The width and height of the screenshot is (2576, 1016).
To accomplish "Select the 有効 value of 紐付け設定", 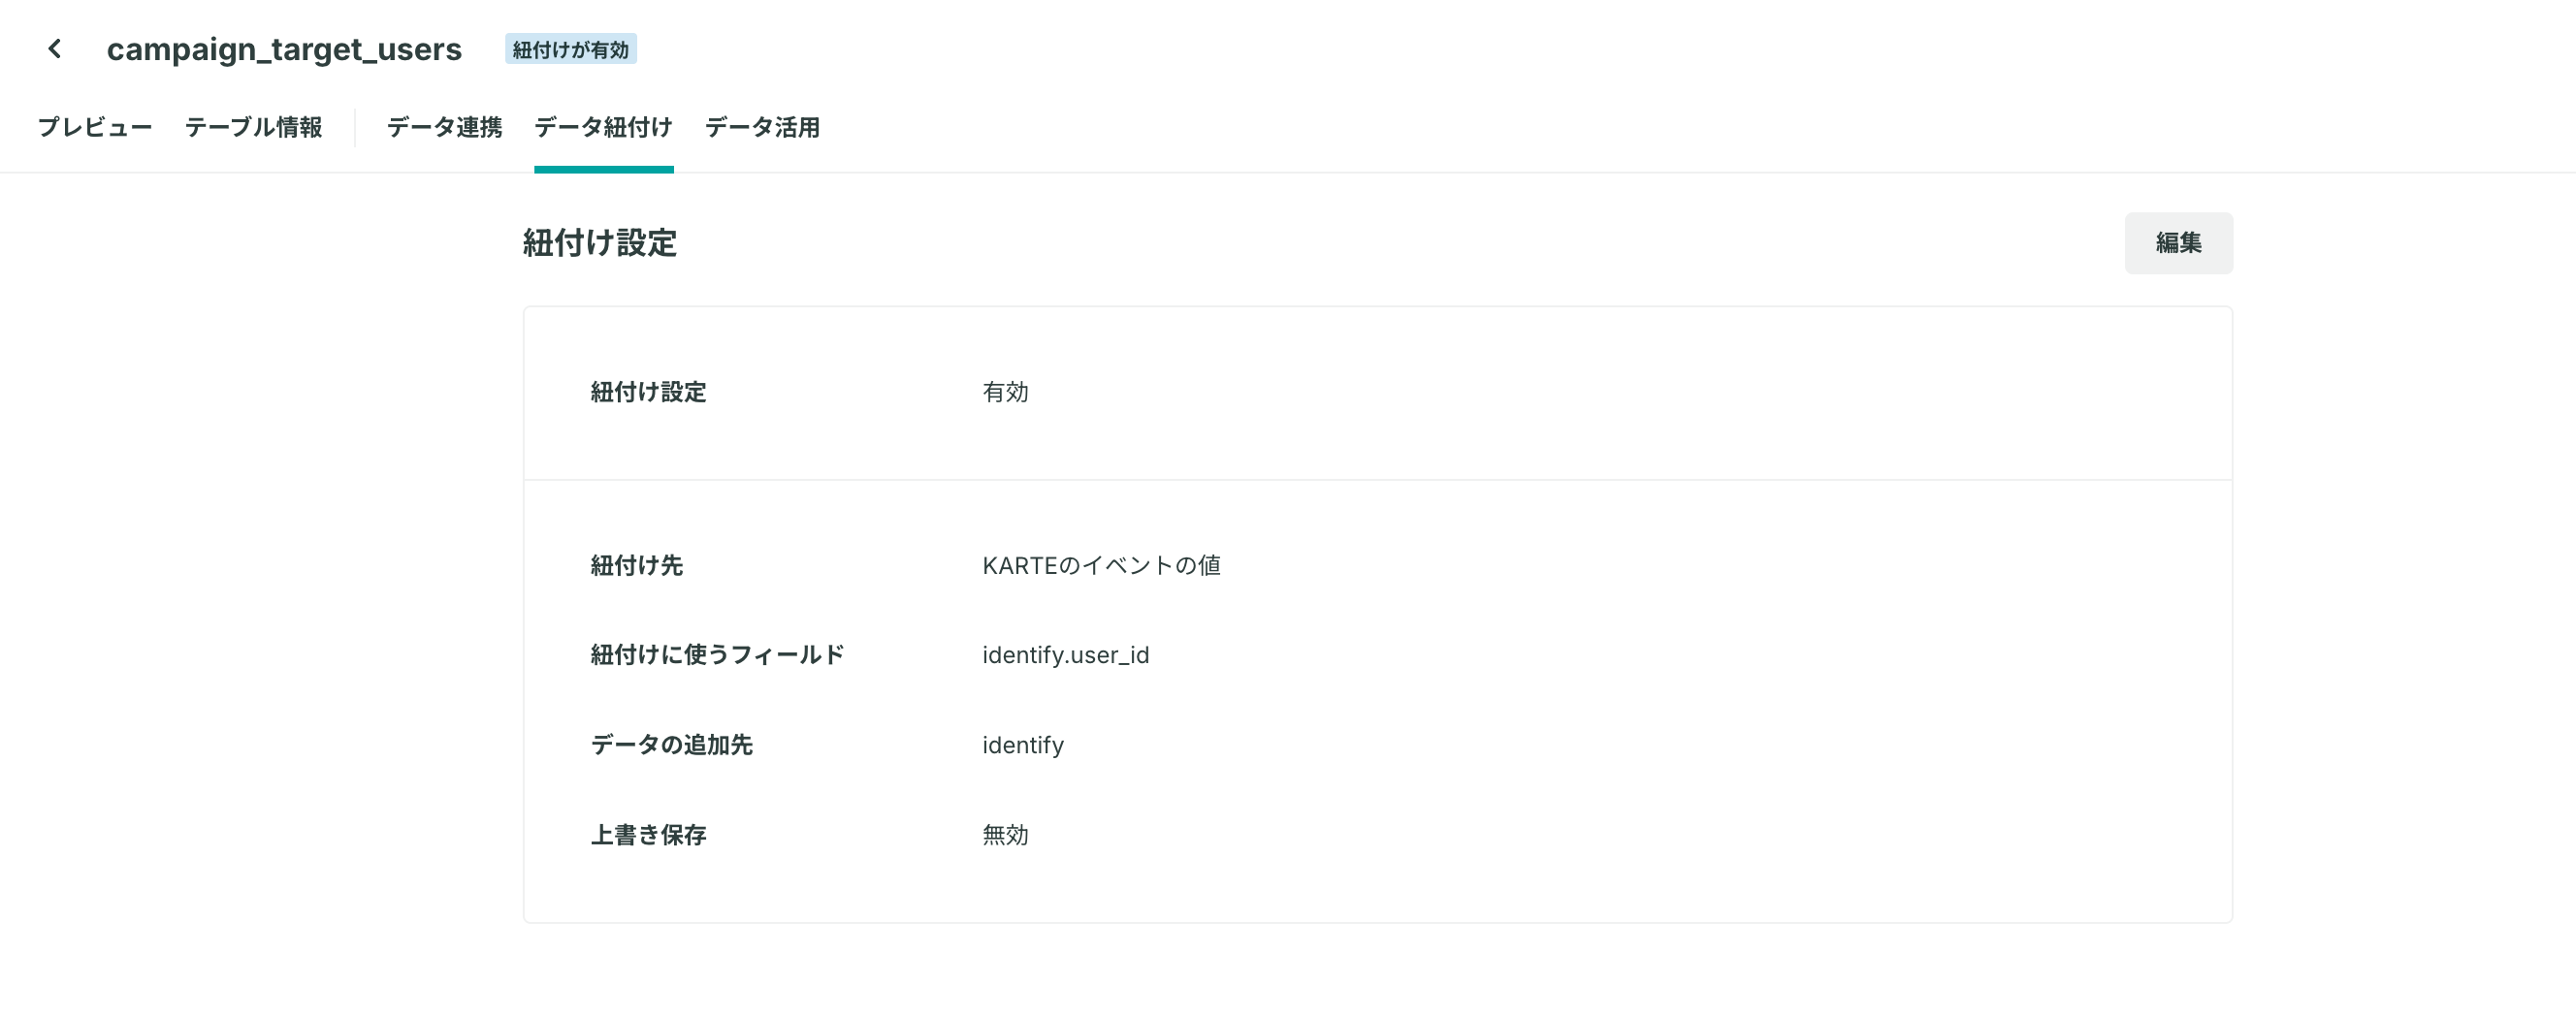I will (1005, 392).
